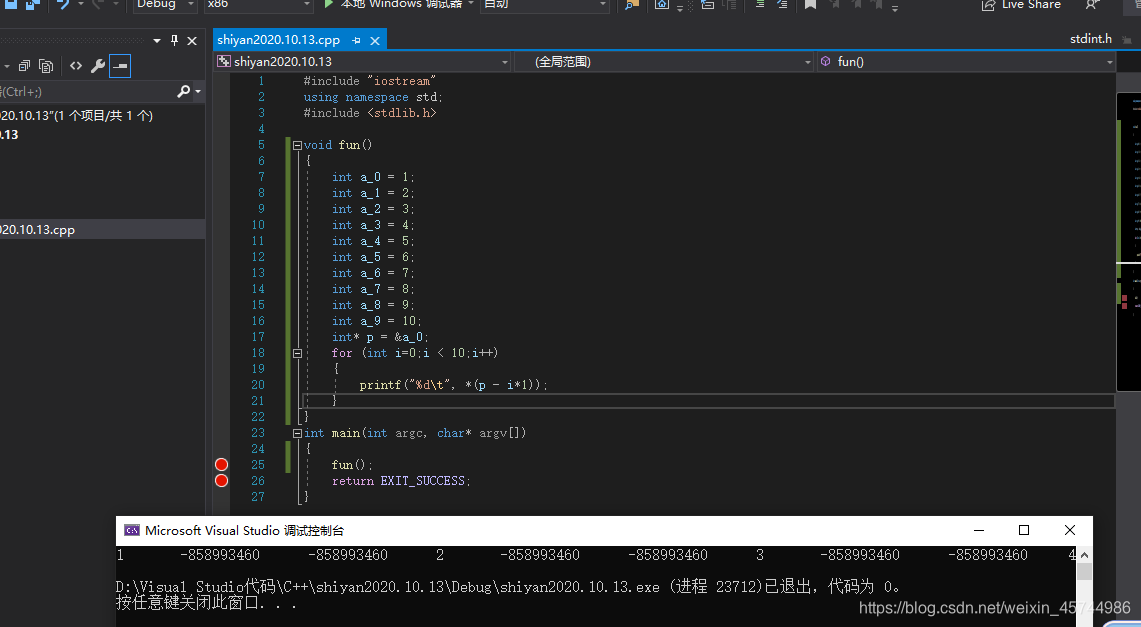
Task: Pin the Solution Explorer panel
Action: tap(174, 41)
